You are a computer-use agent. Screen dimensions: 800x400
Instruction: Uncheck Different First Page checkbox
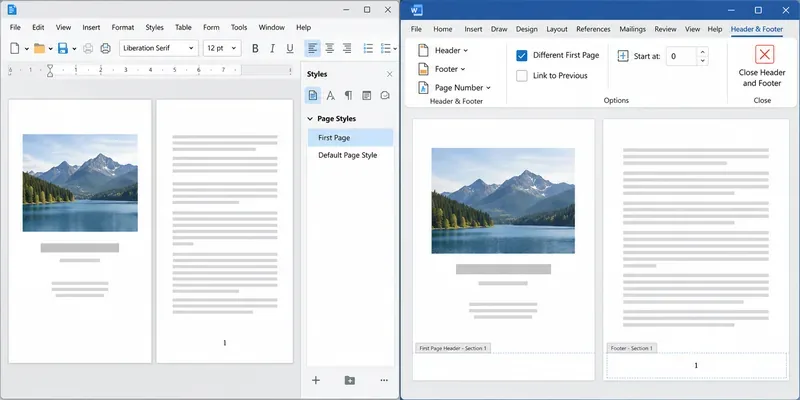click(x=521, y=56)
